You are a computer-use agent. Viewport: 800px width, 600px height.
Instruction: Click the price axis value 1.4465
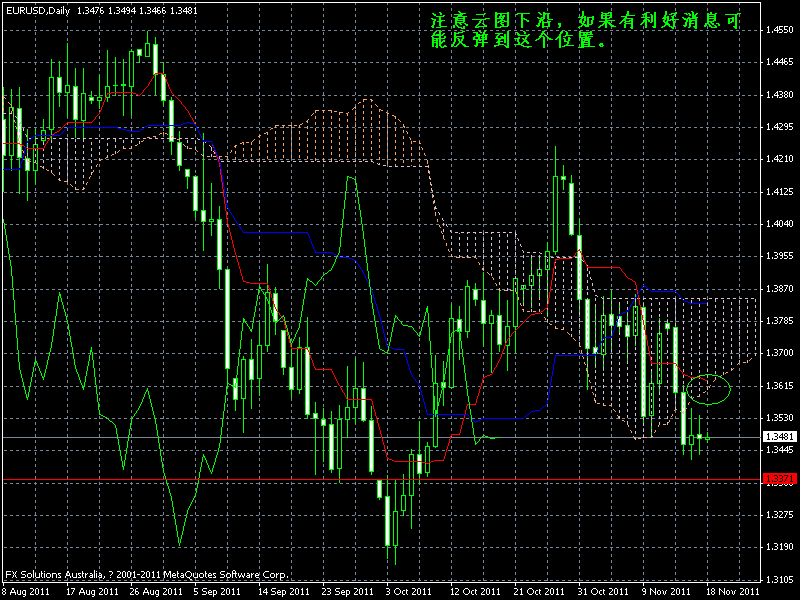(780, 63)
